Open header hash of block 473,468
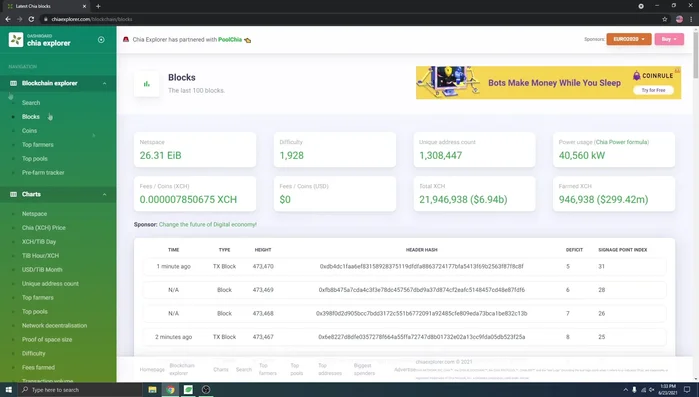This screenshot has height=397, width=699. (x=421, y=313)
